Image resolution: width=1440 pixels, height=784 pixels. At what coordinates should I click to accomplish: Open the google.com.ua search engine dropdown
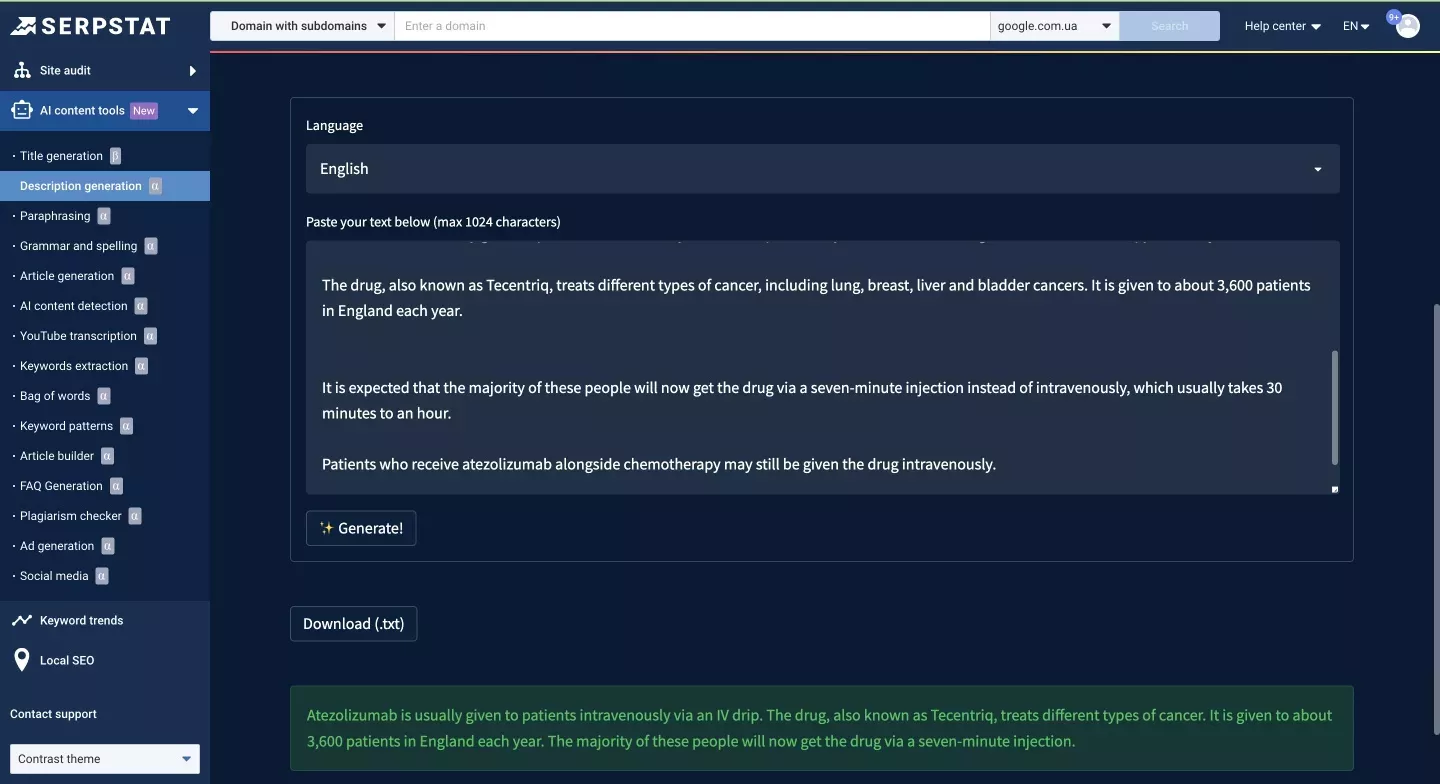[1054, 26]
